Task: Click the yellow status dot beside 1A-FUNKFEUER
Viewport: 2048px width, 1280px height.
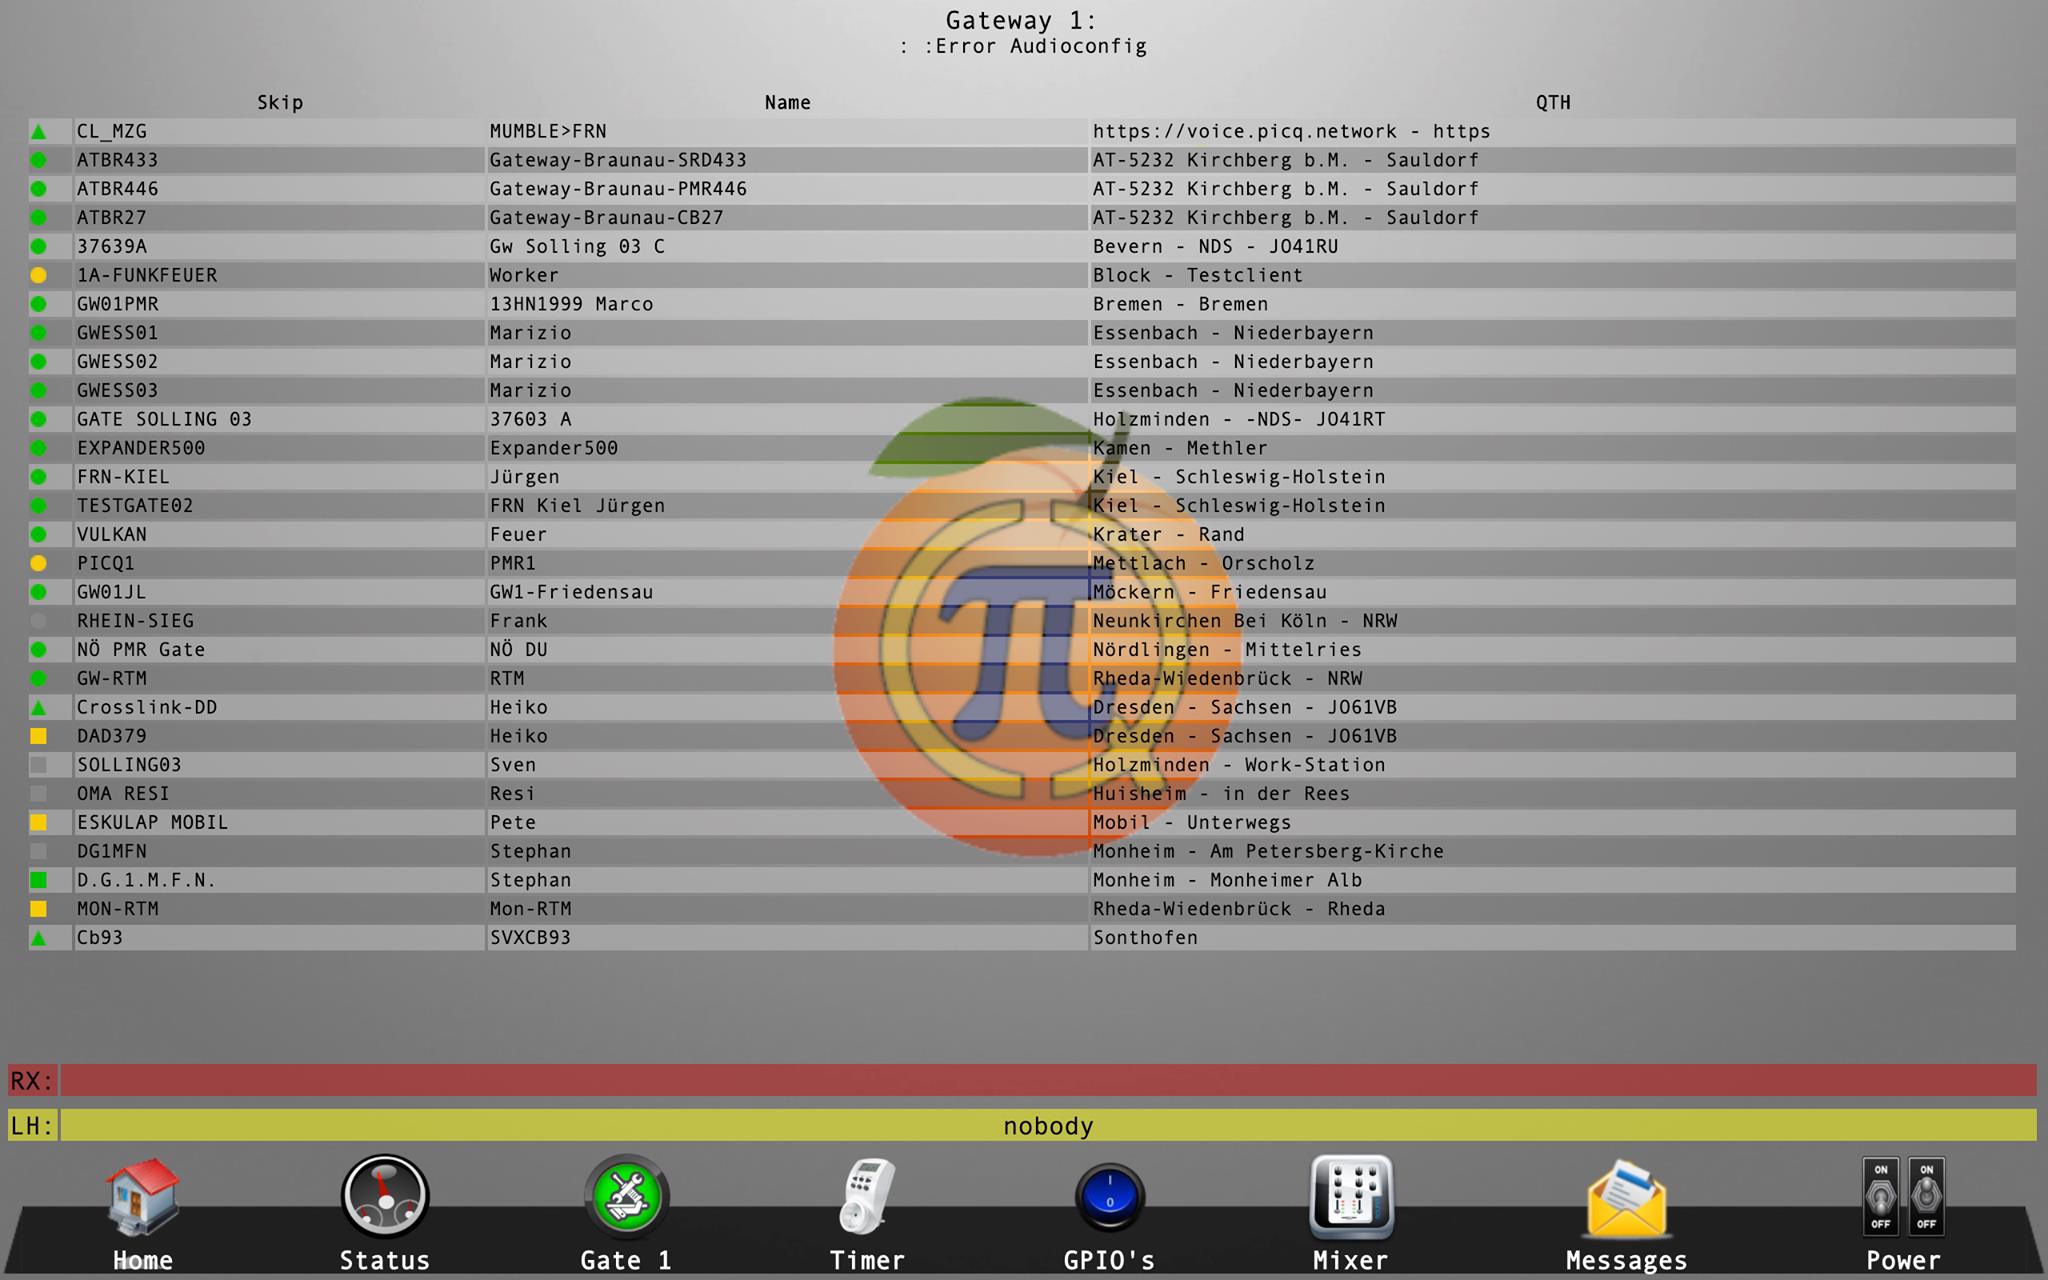Action: (x=39, y=275)
